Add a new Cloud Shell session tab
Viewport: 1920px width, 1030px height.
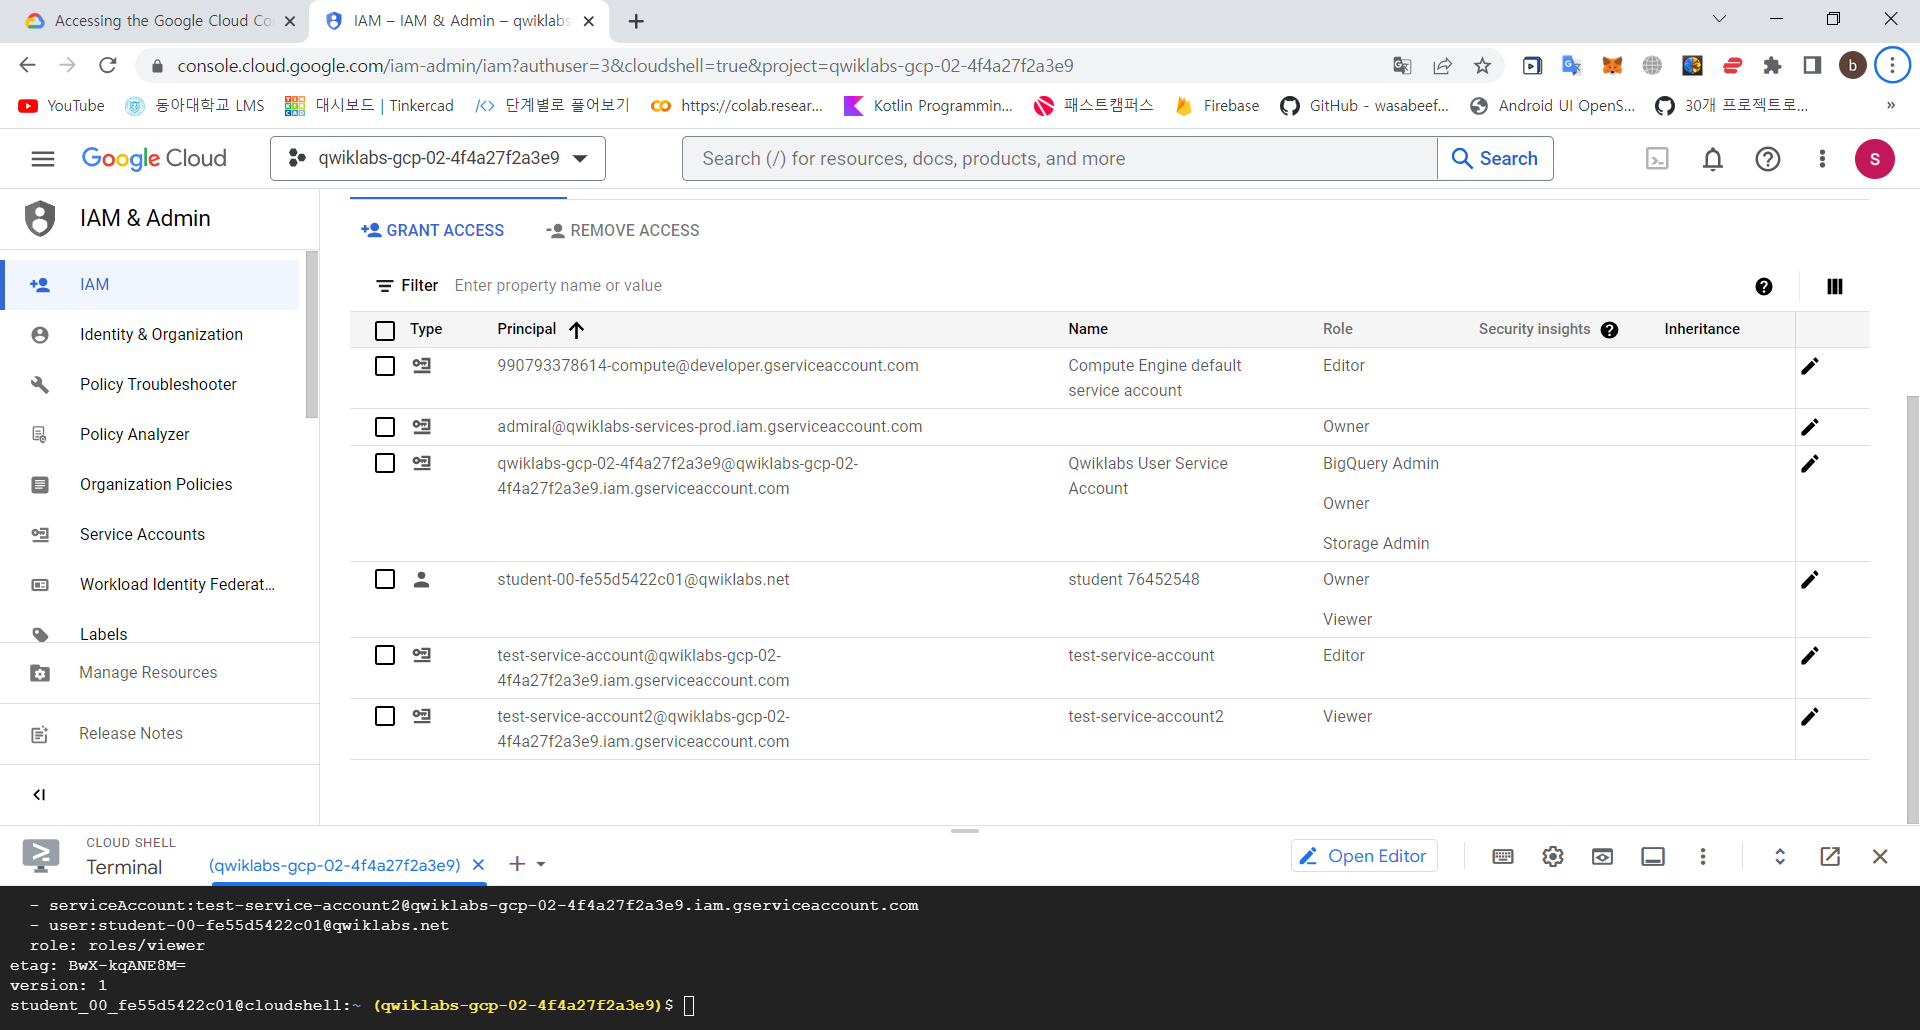point(517,864)
